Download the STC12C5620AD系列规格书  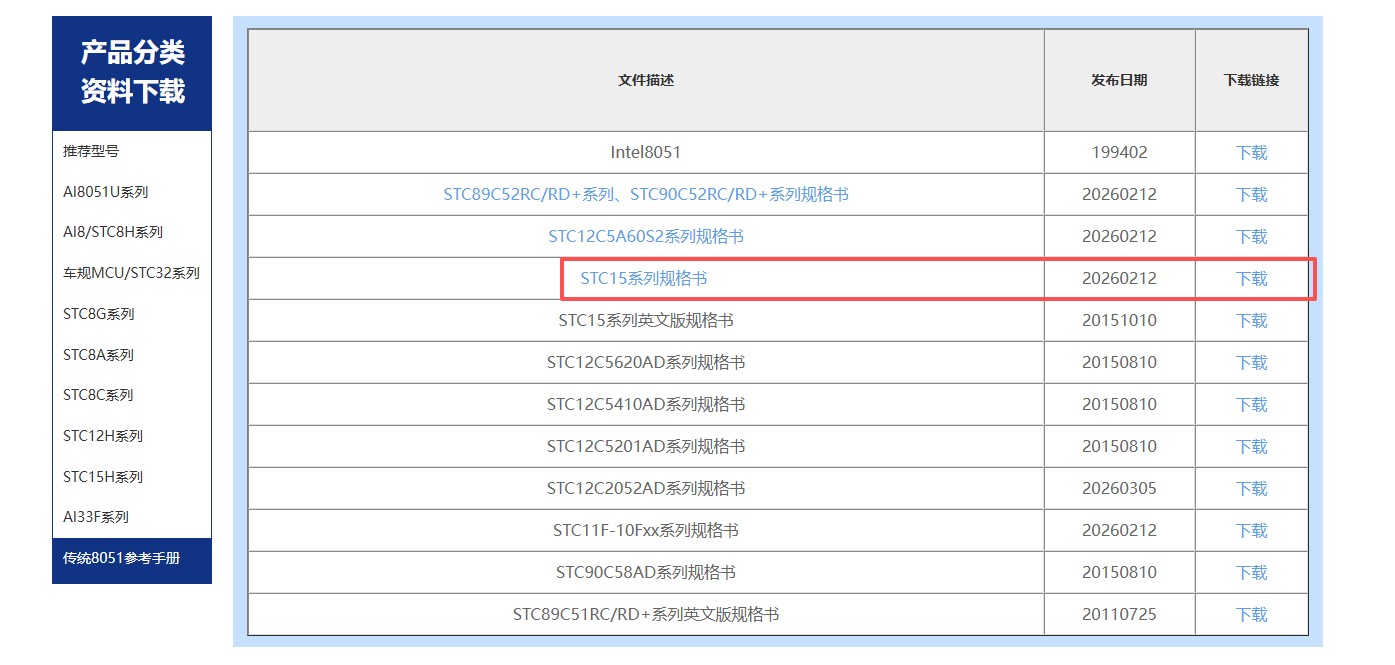point(1251,362)
